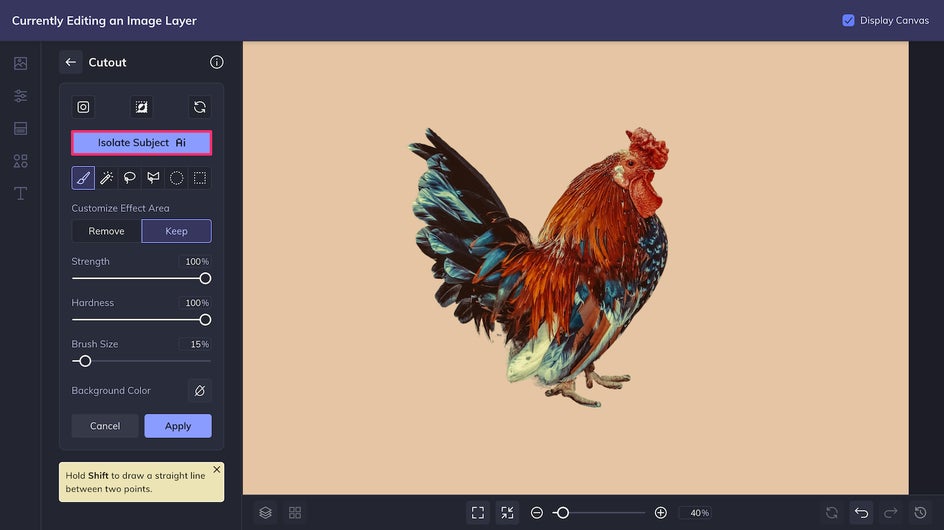Click the Hardness 100% value field

[194, 303]
